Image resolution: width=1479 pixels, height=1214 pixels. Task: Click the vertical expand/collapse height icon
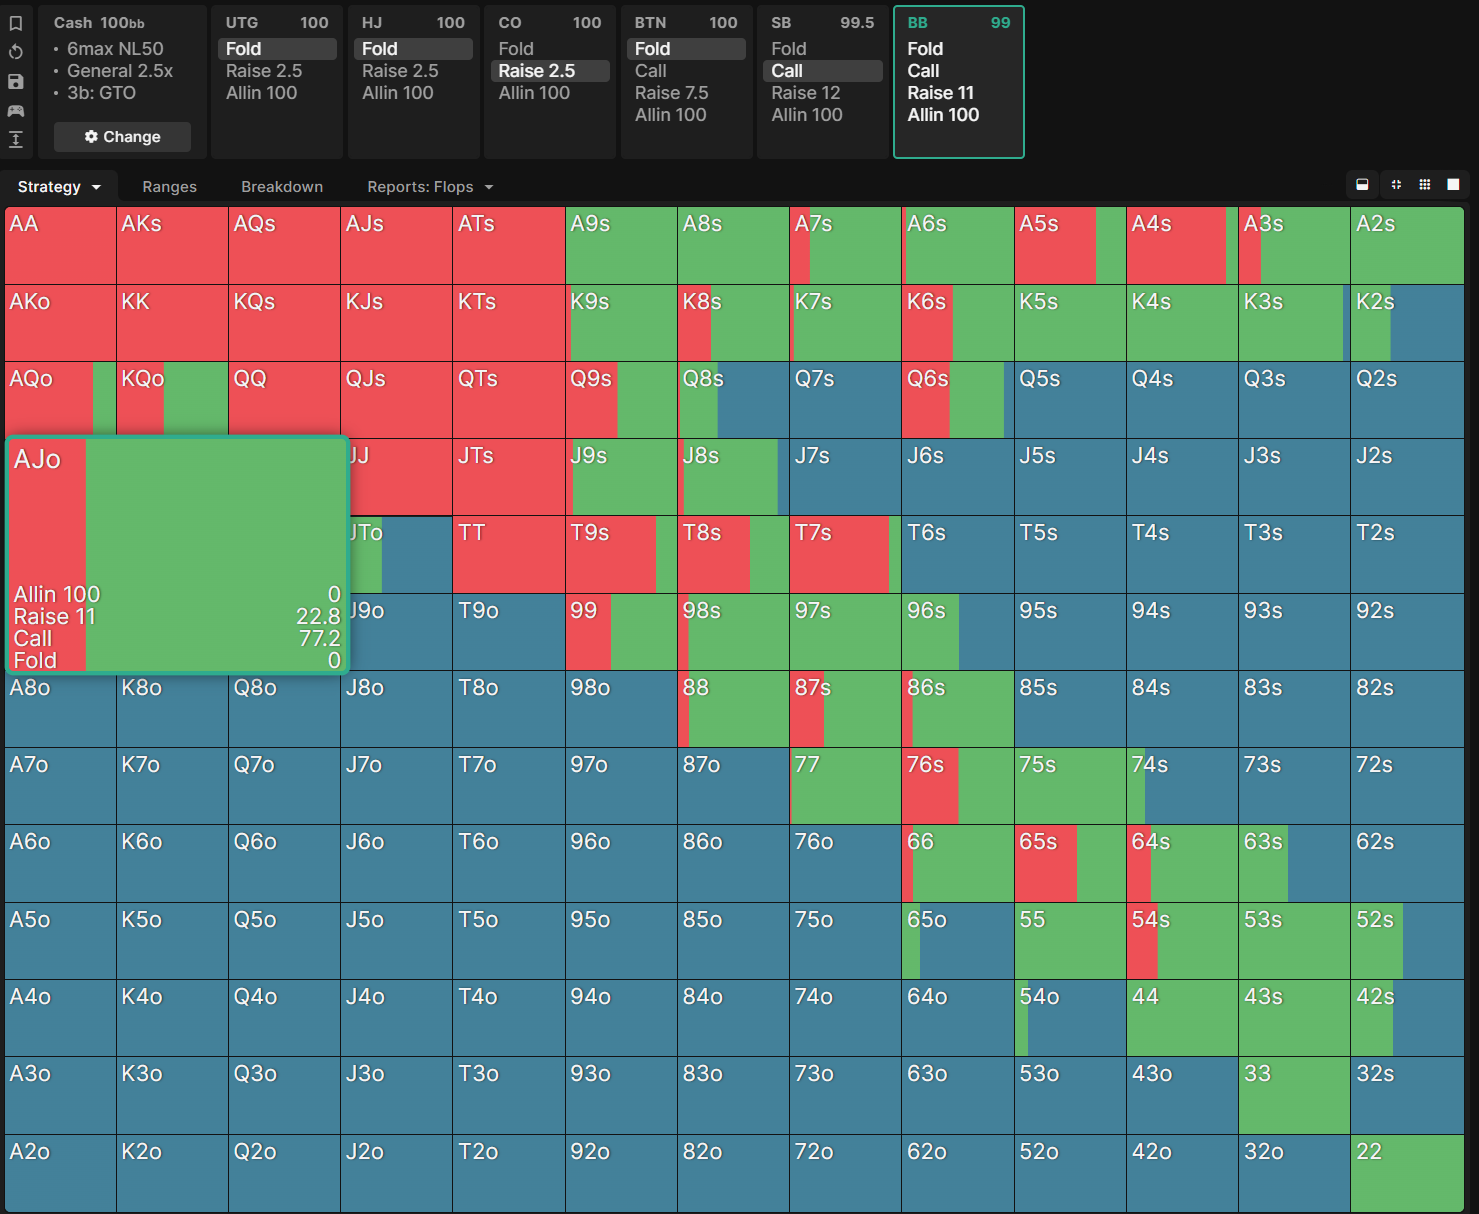pos(16,139)
